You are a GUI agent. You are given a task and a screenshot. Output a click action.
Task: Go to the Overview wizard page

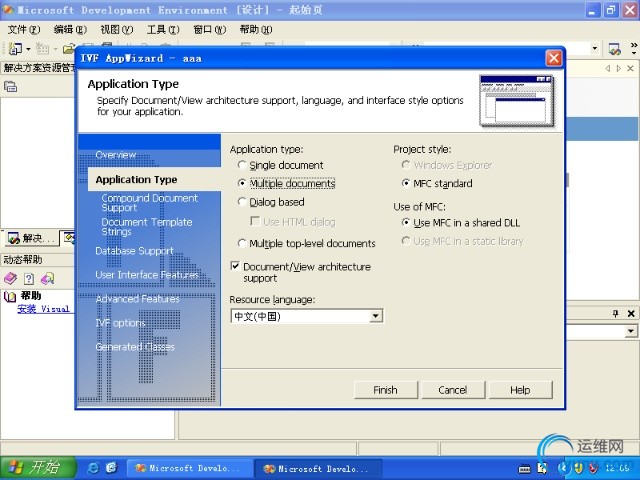pyautogui.click(x=116, y=155)
